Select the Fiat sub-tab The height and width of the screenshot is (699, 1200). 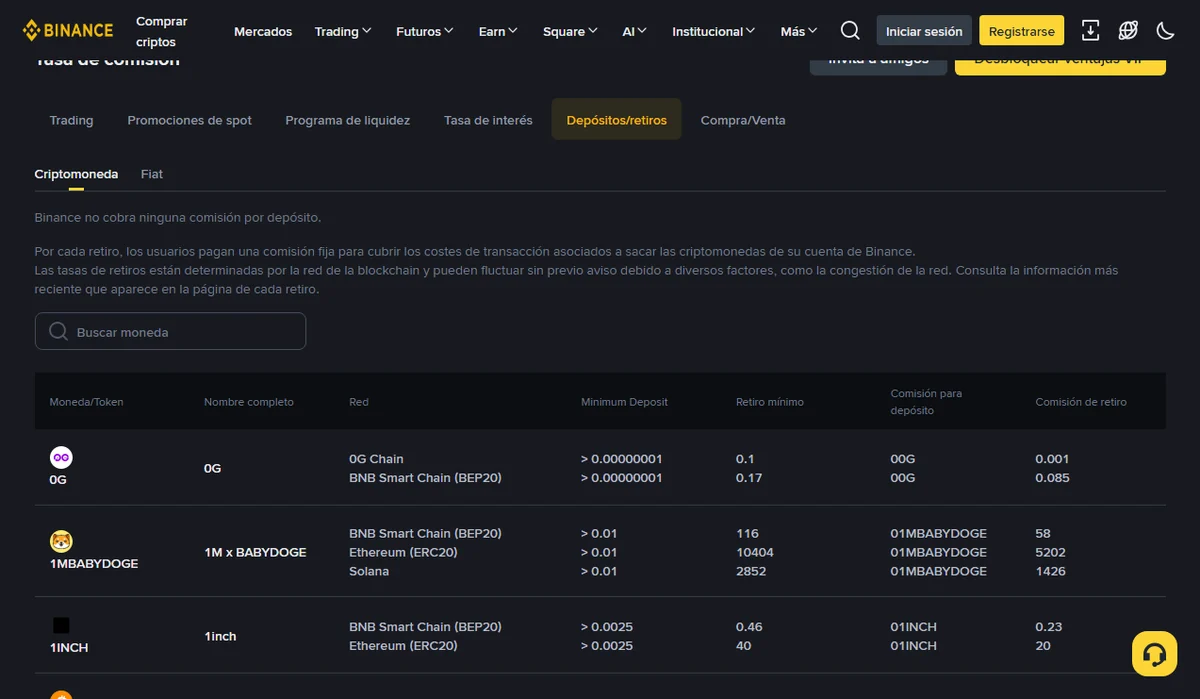pyautogui.click(x=152, y=174)
